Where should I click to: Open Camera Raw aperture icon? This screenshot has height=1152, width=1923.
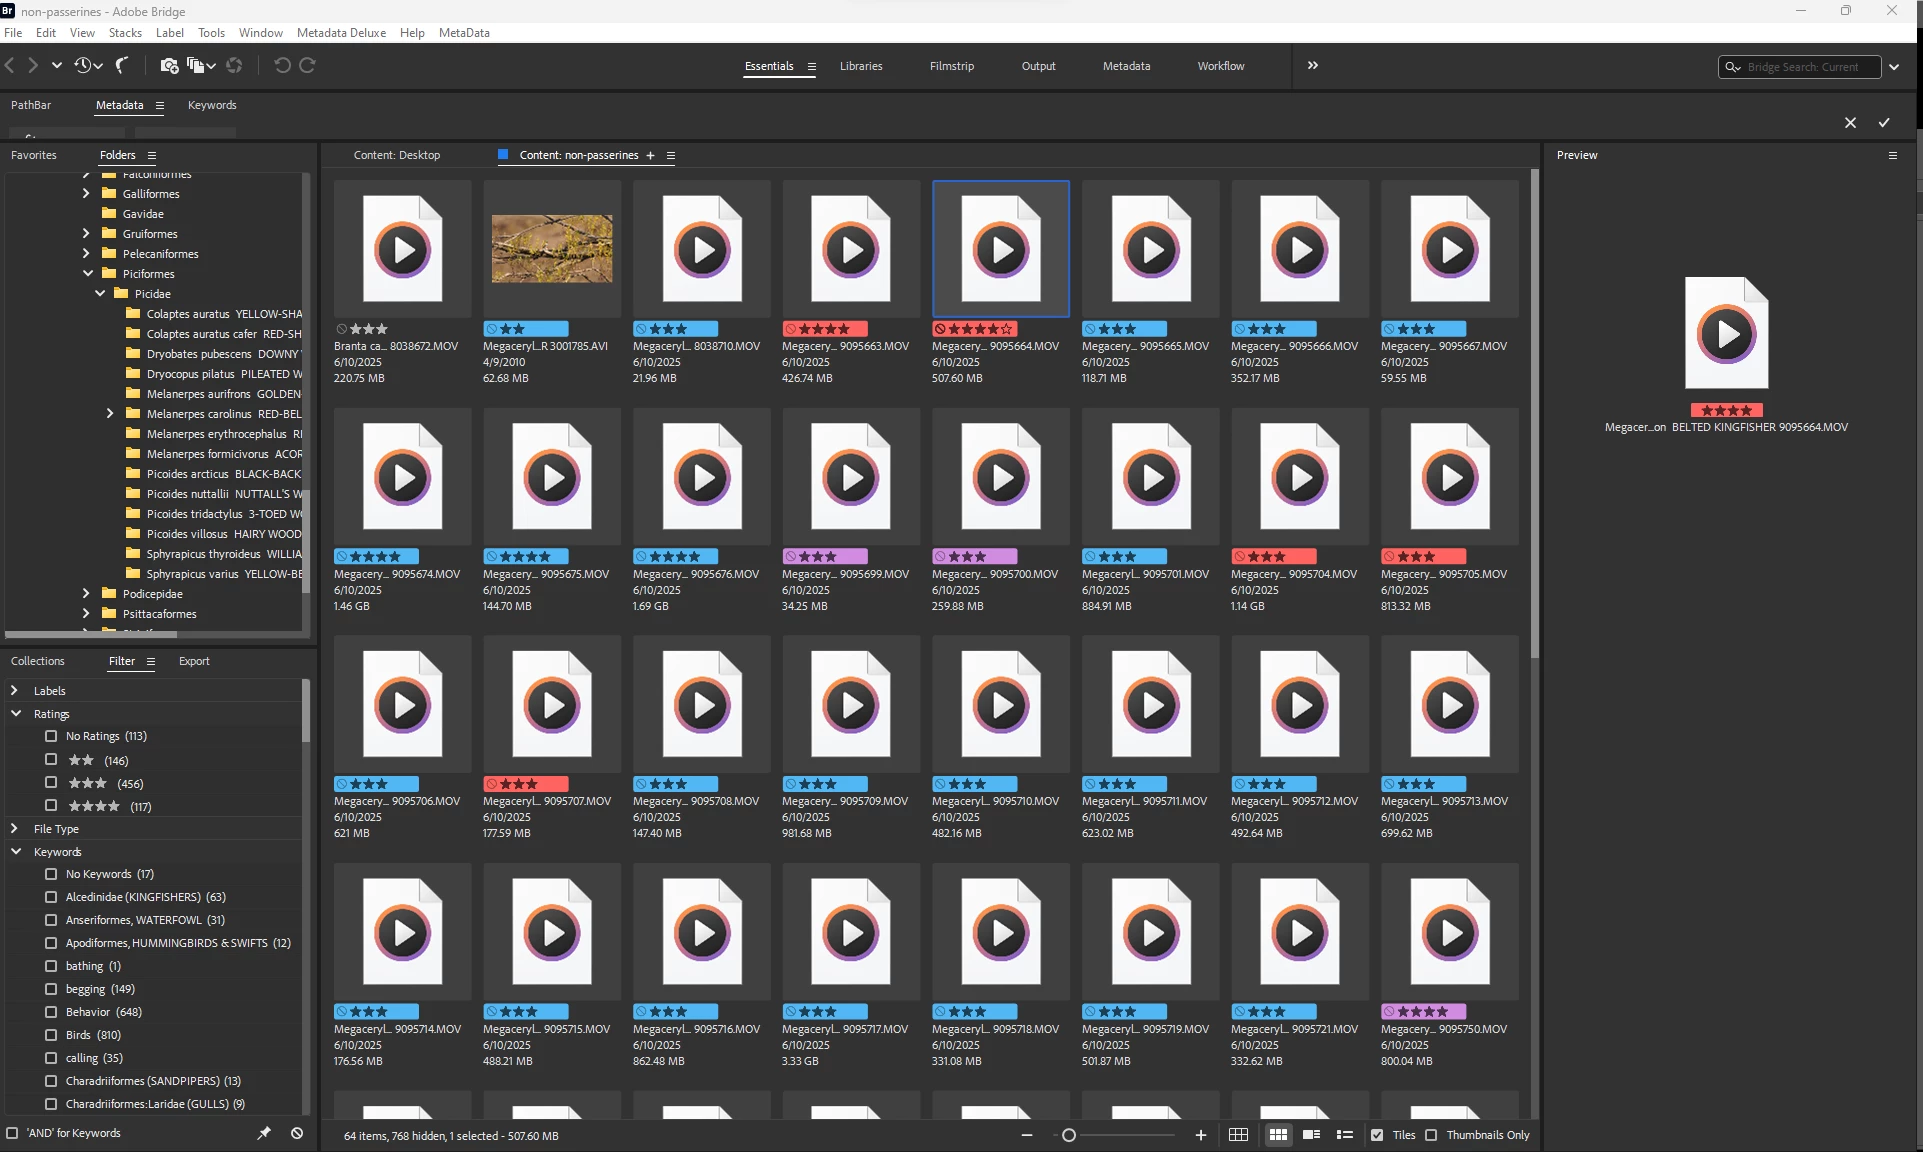click(x=234, y=65)
